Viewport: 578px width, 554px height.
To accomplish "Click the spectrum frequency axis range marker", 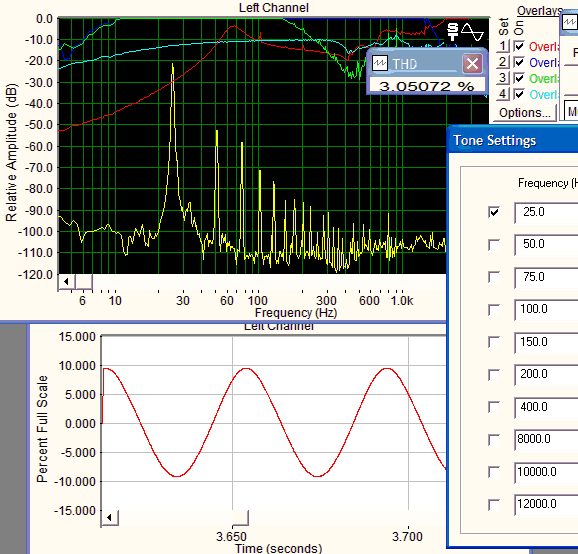I will (84, 282).
